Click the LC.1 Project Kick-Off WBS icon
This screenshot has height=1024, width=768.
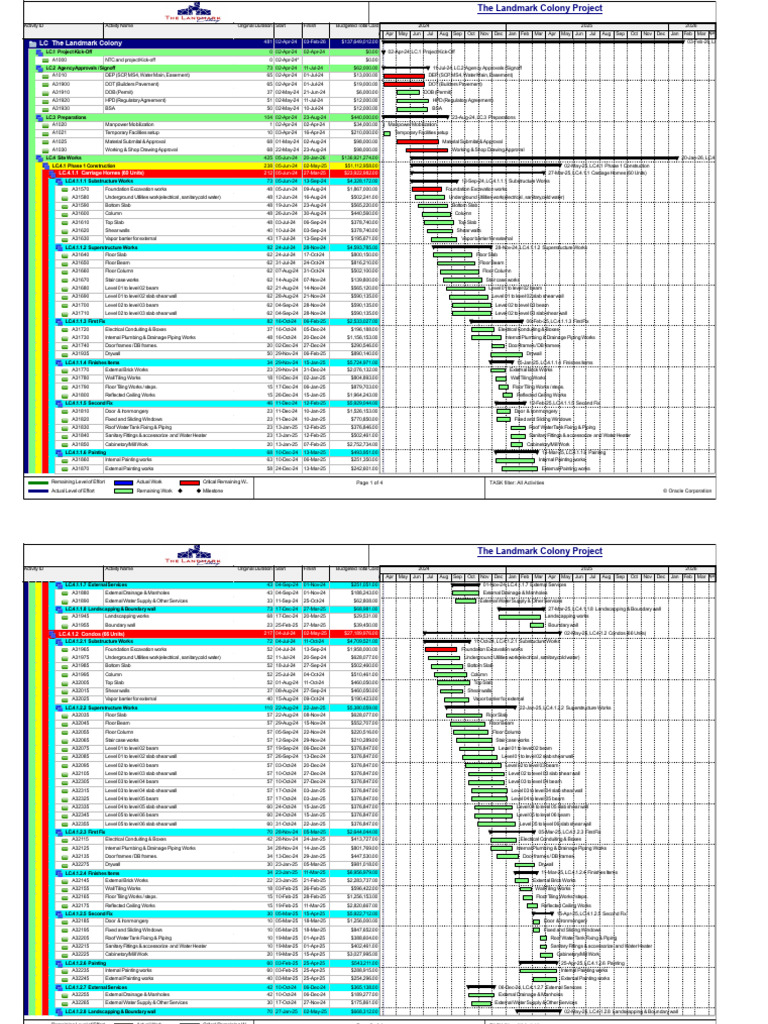pos(40,52)
